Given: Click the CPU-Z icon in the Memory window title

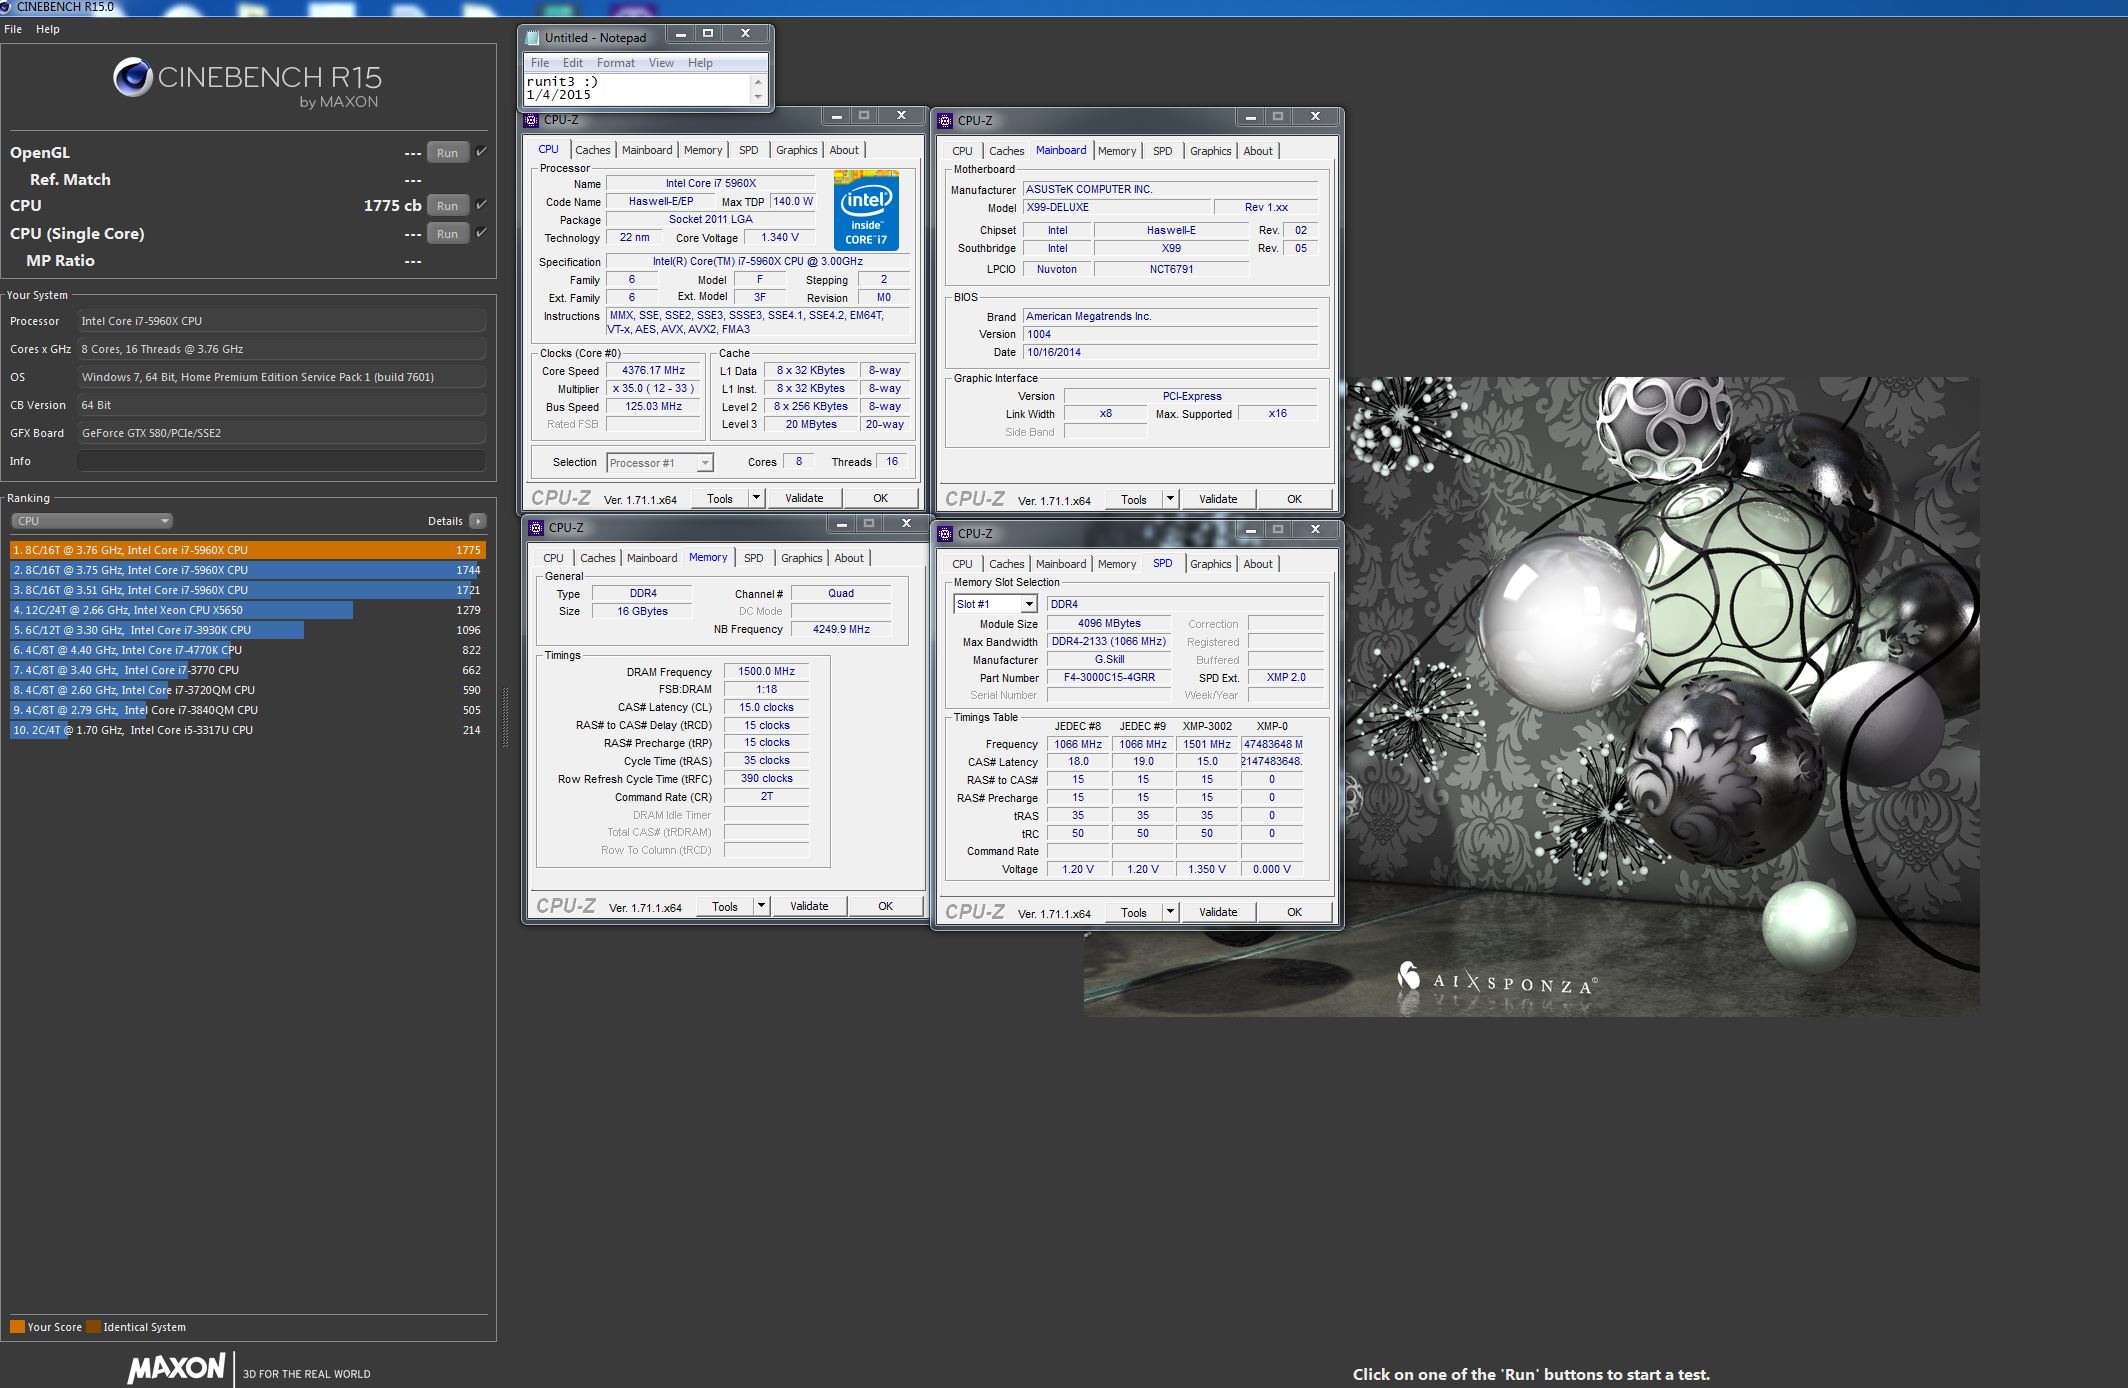Looking at the screenshot, I should click(537, 528).
